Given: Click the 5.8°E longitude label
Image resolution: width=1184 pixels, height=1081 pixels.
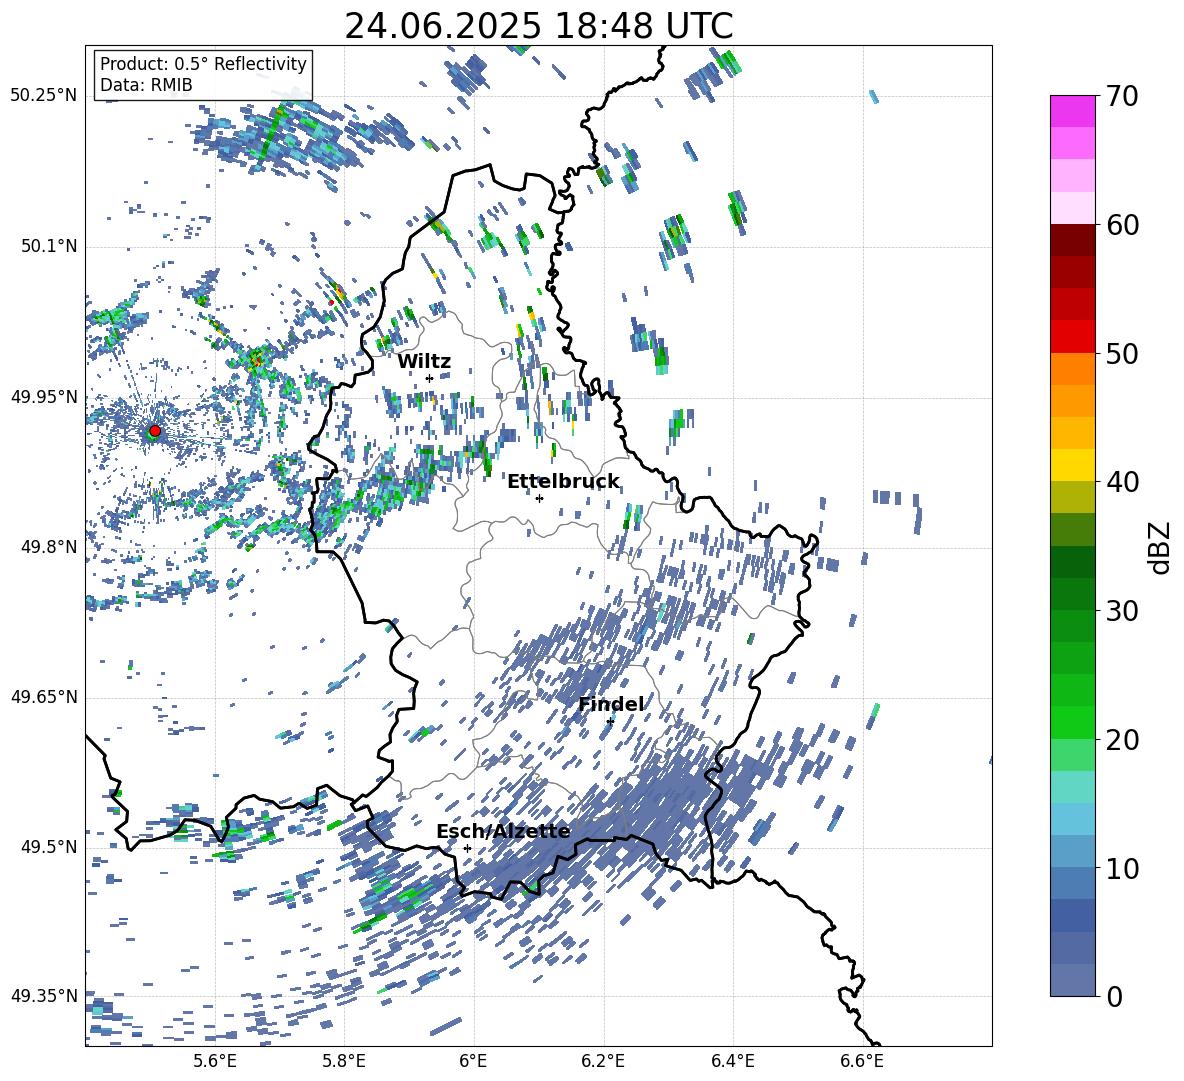Looking at the screenshot, I should (x=344, y=1061).
